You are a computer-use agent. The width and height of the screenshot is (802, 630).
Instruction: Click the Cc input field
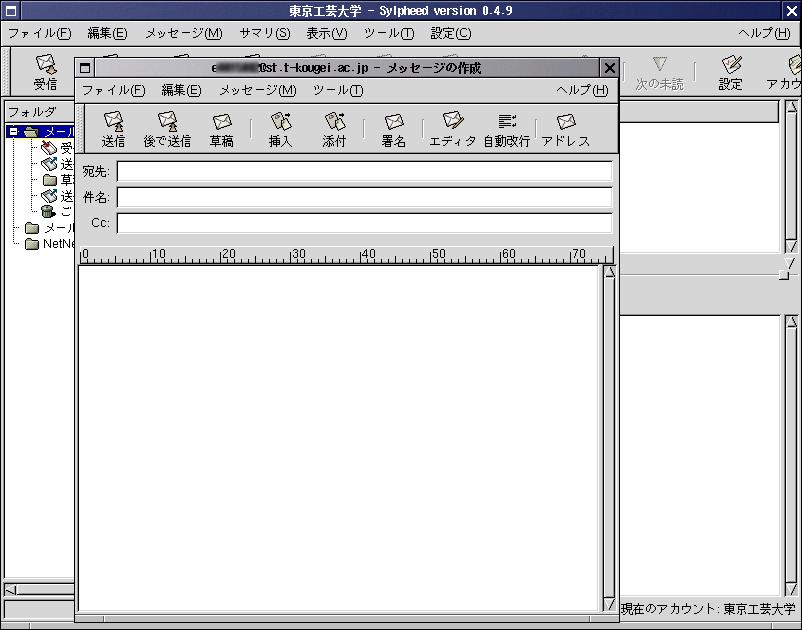click(364, 222)
